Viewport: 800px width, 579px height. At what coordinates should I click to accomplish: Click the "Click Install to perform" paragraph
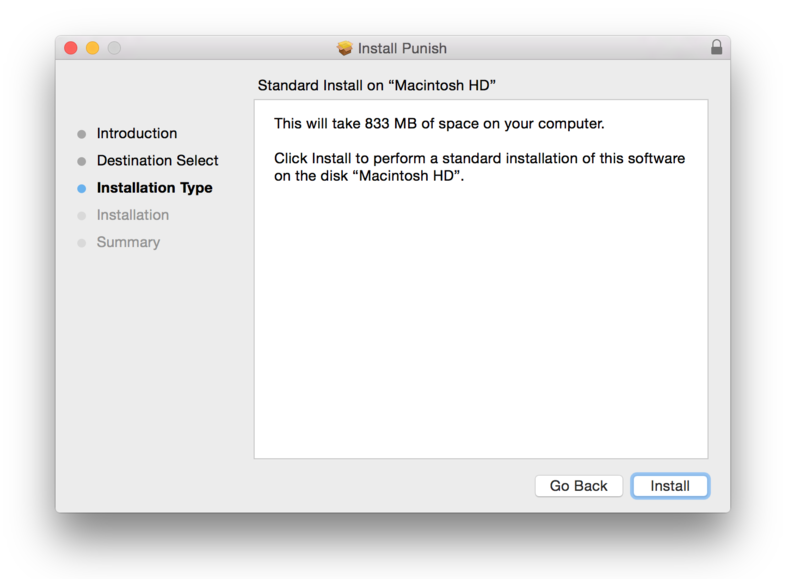[x=479, y=167]
